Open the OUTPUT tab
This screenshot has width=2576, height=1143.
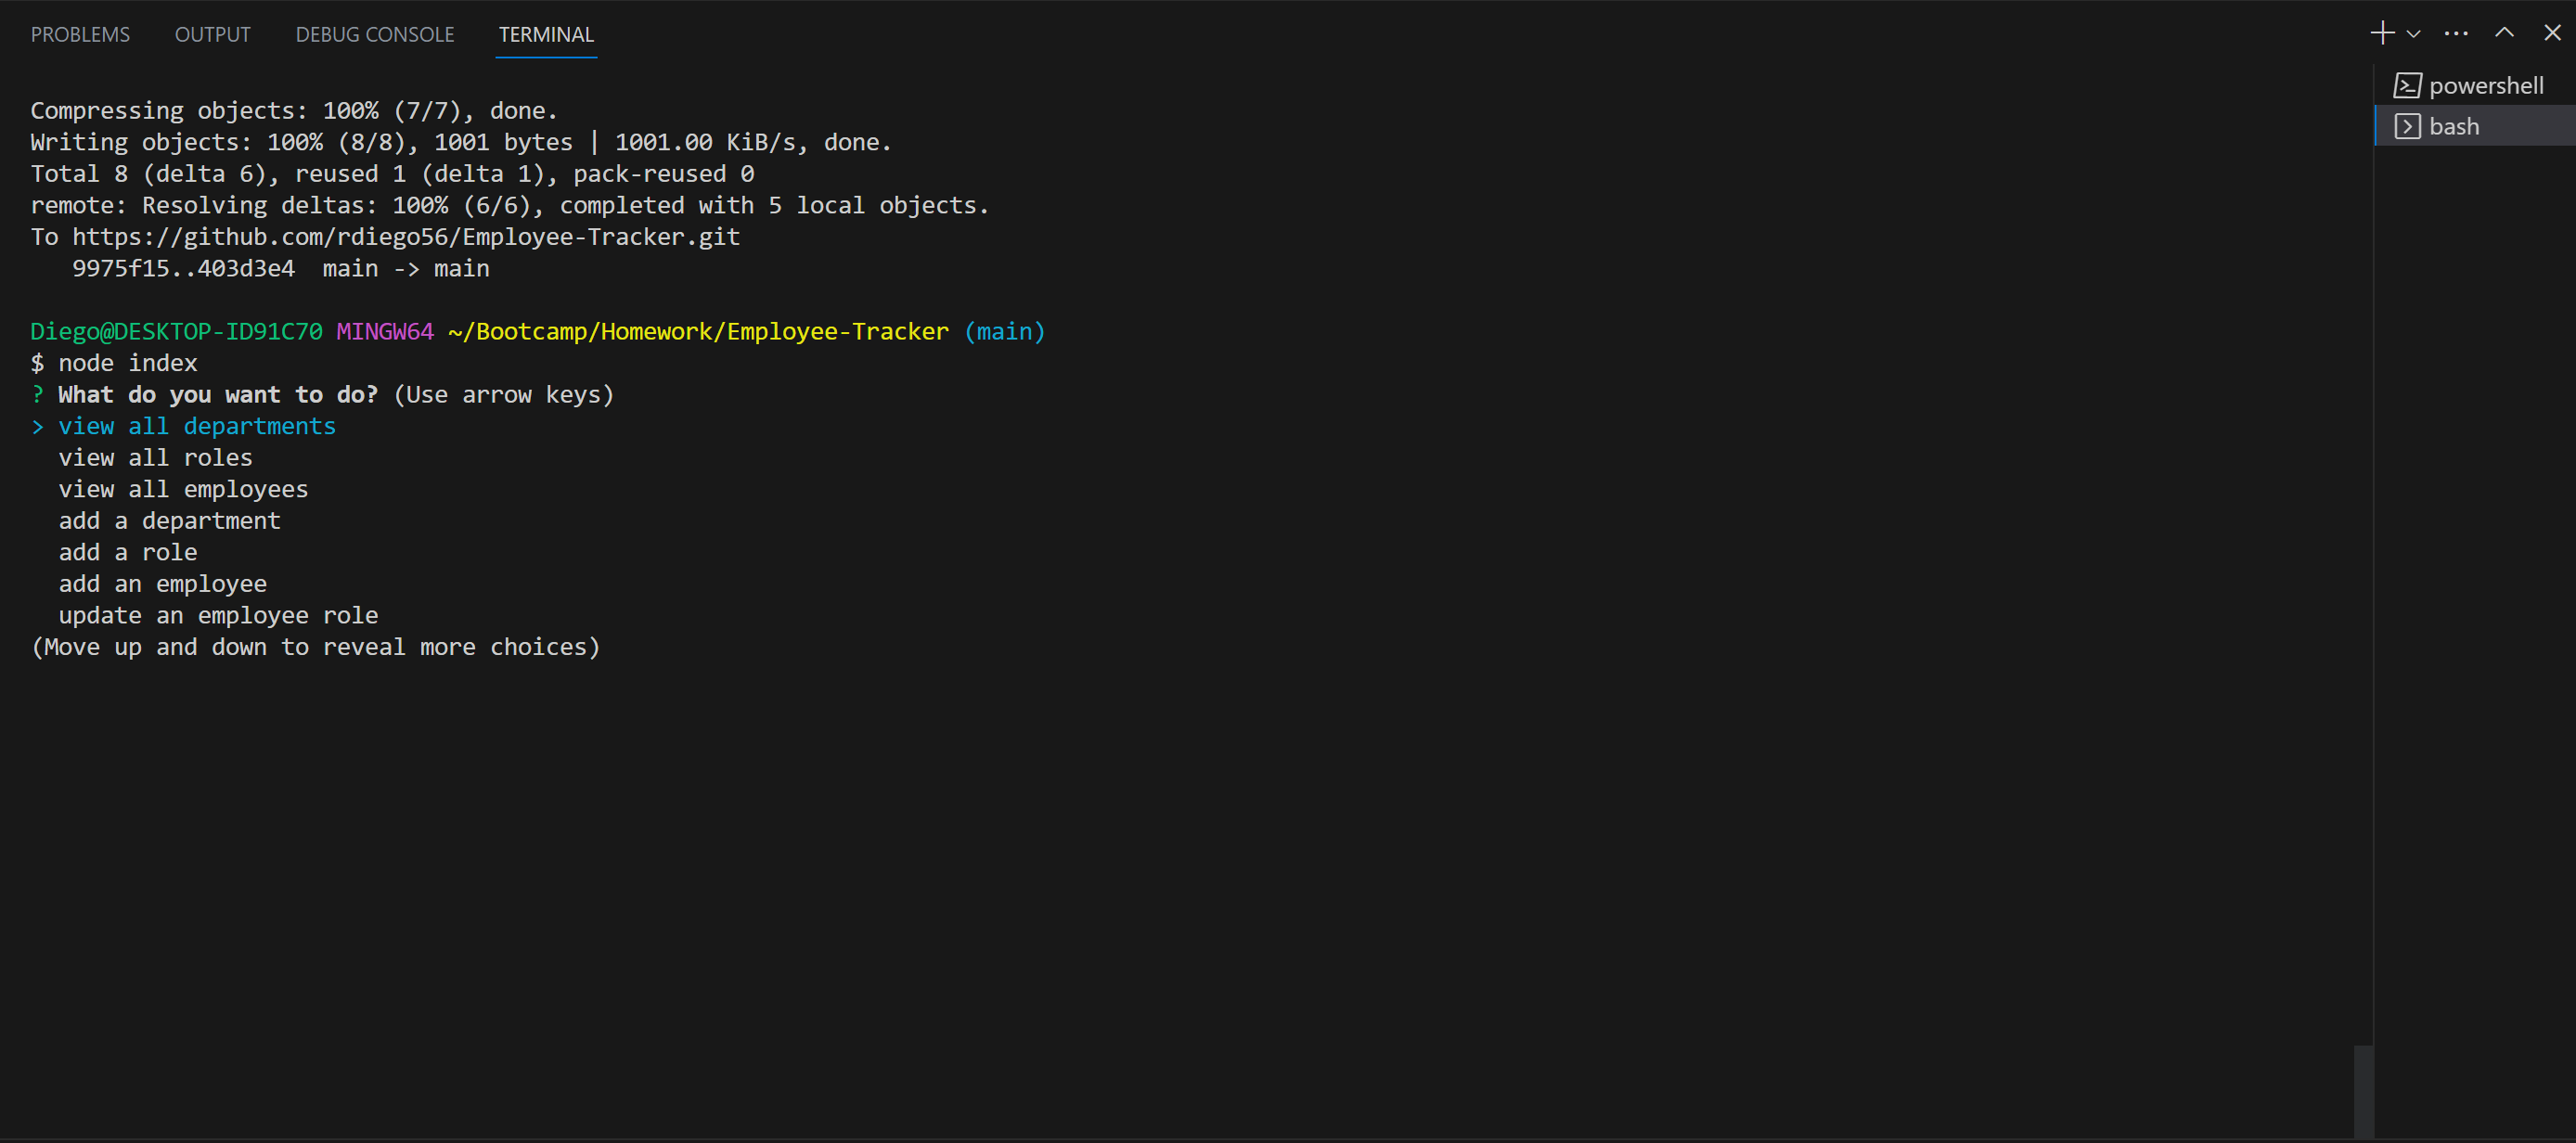point(212,33)
